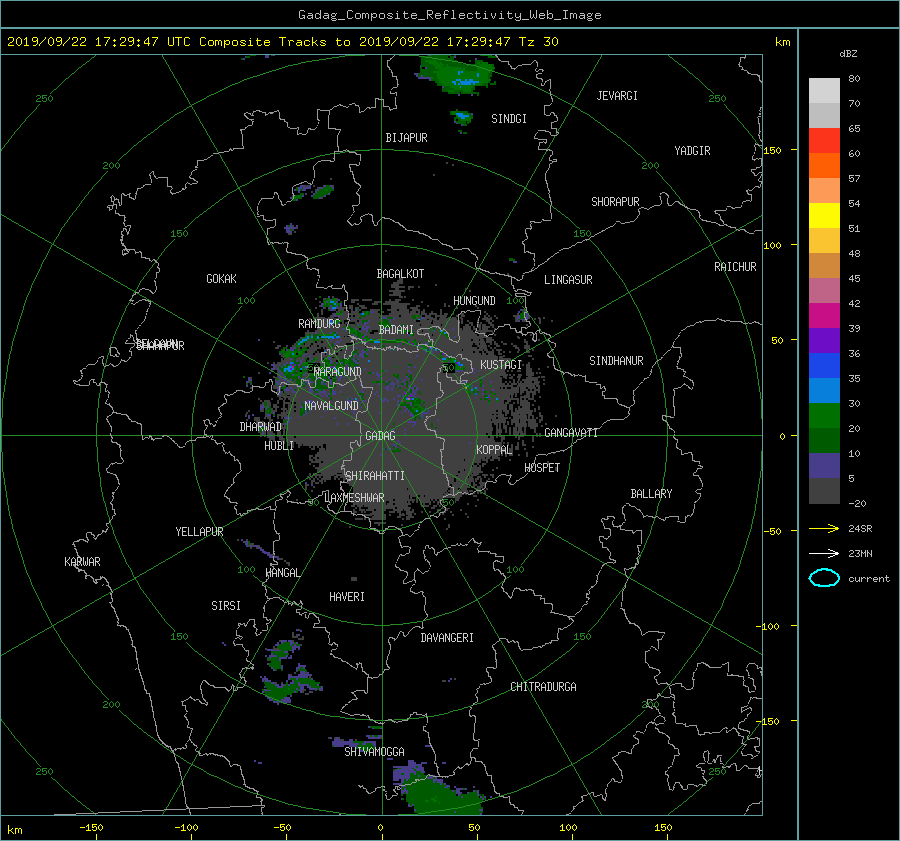Screen dimensions: 900x841
Task: Click the yellow 24SR arrow legend icon
Action: tap(824, 528)
